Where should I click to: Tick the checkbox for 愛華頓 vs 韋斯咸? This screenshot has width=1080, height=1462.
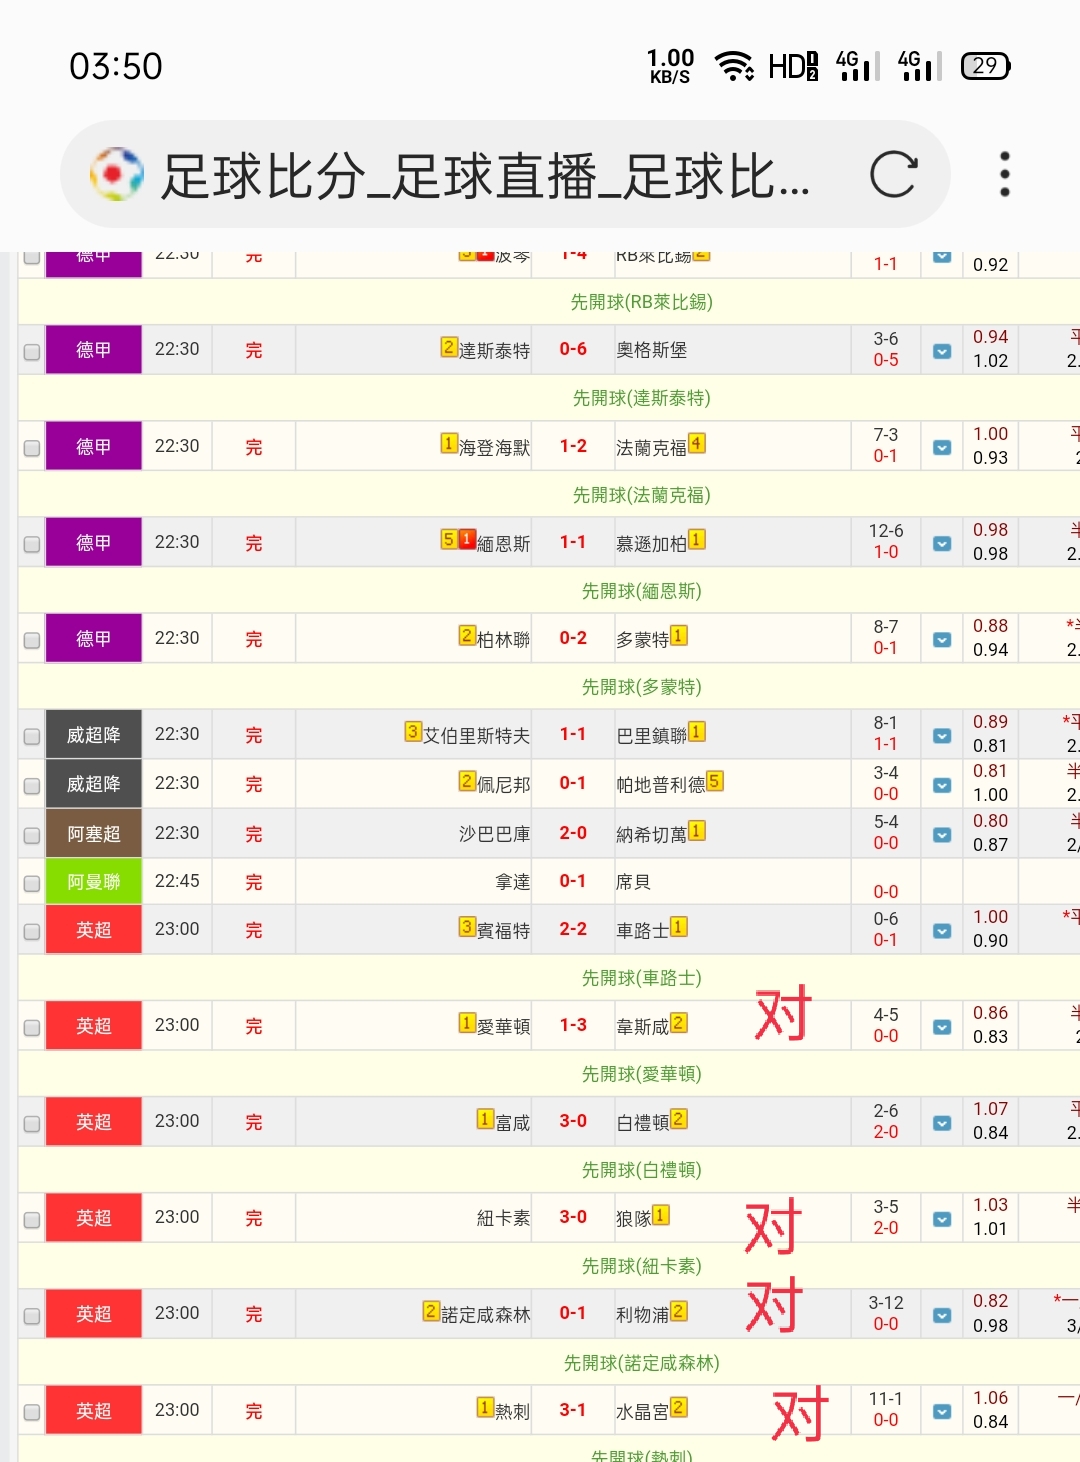(x=32, y=1027)
